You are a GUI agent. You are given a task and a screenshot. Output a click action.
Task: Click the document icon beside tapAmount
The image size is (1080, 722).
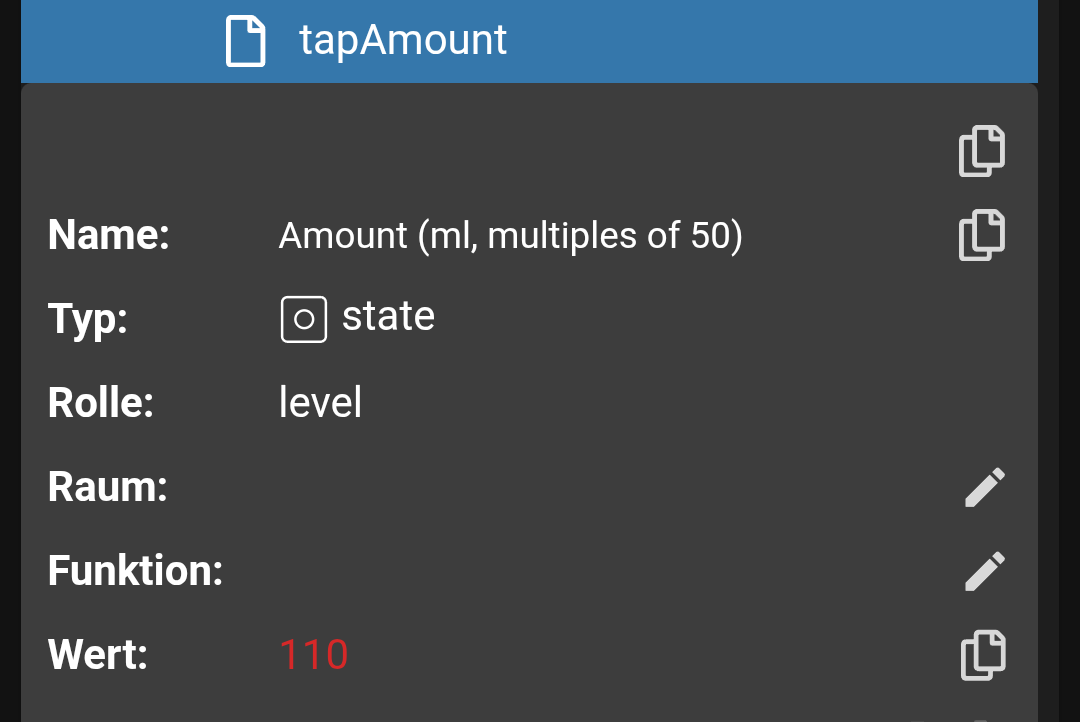point(245,40)
